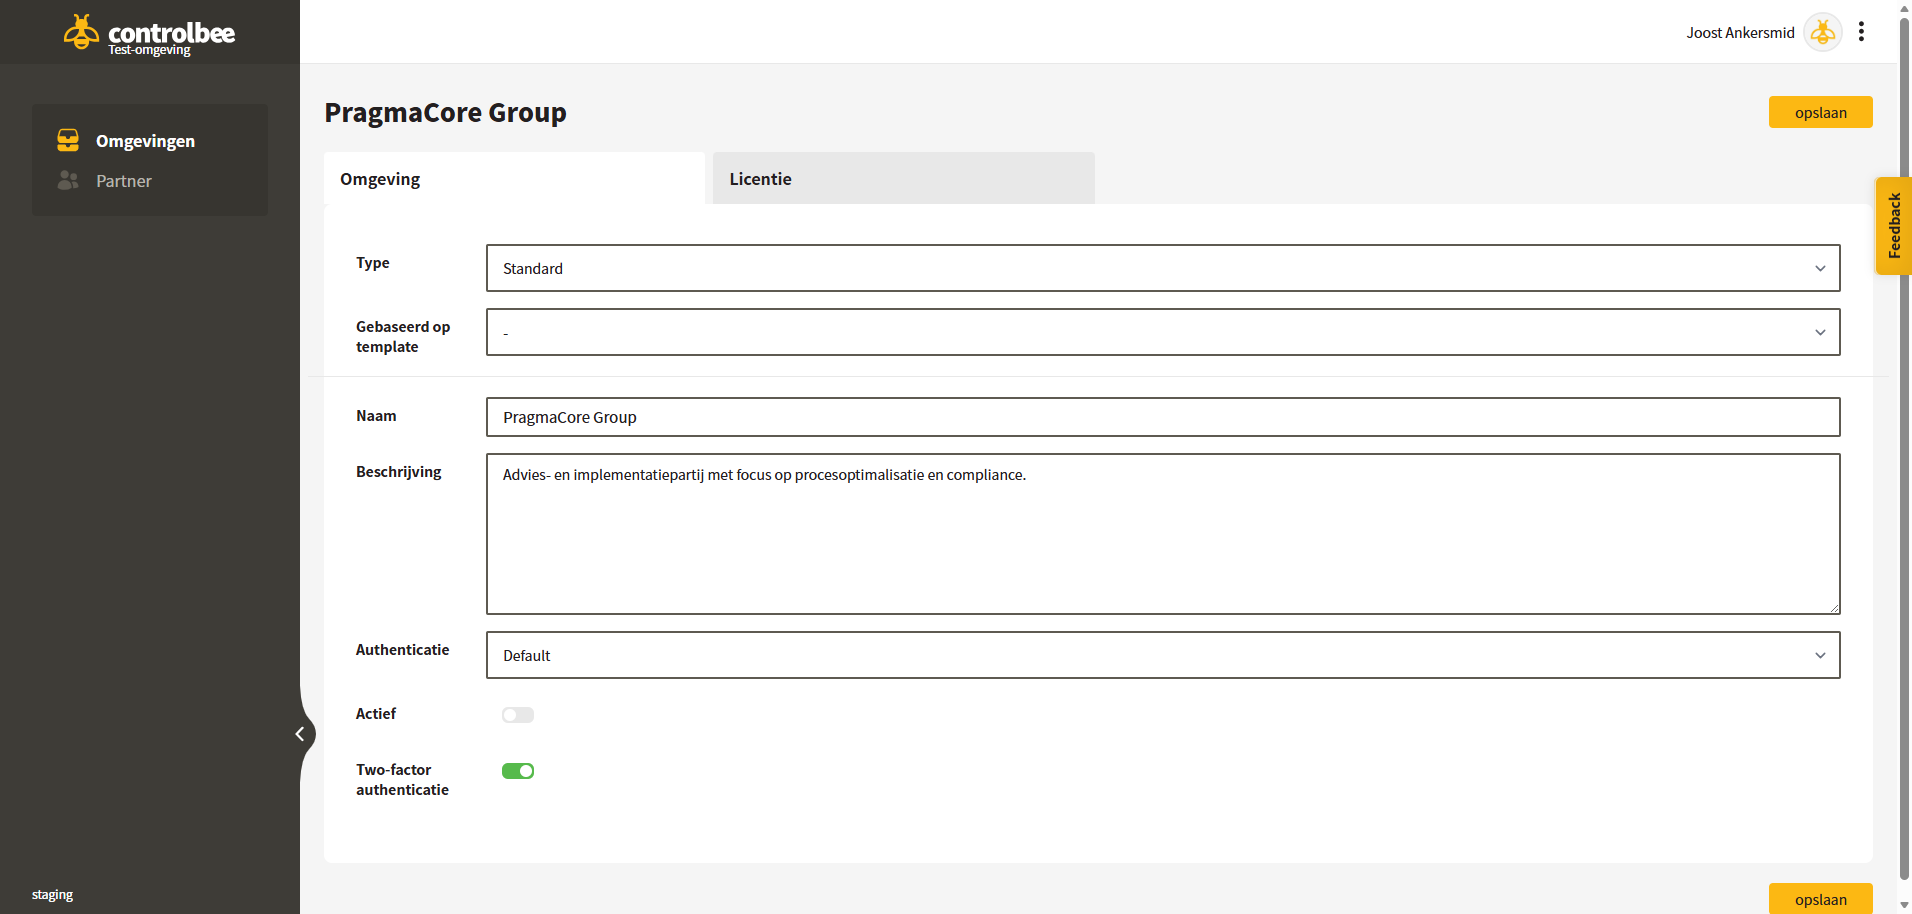The image size is (1912, 914).
Task: Click the user avatar bee icon
Action: [x=1823, y=32]
